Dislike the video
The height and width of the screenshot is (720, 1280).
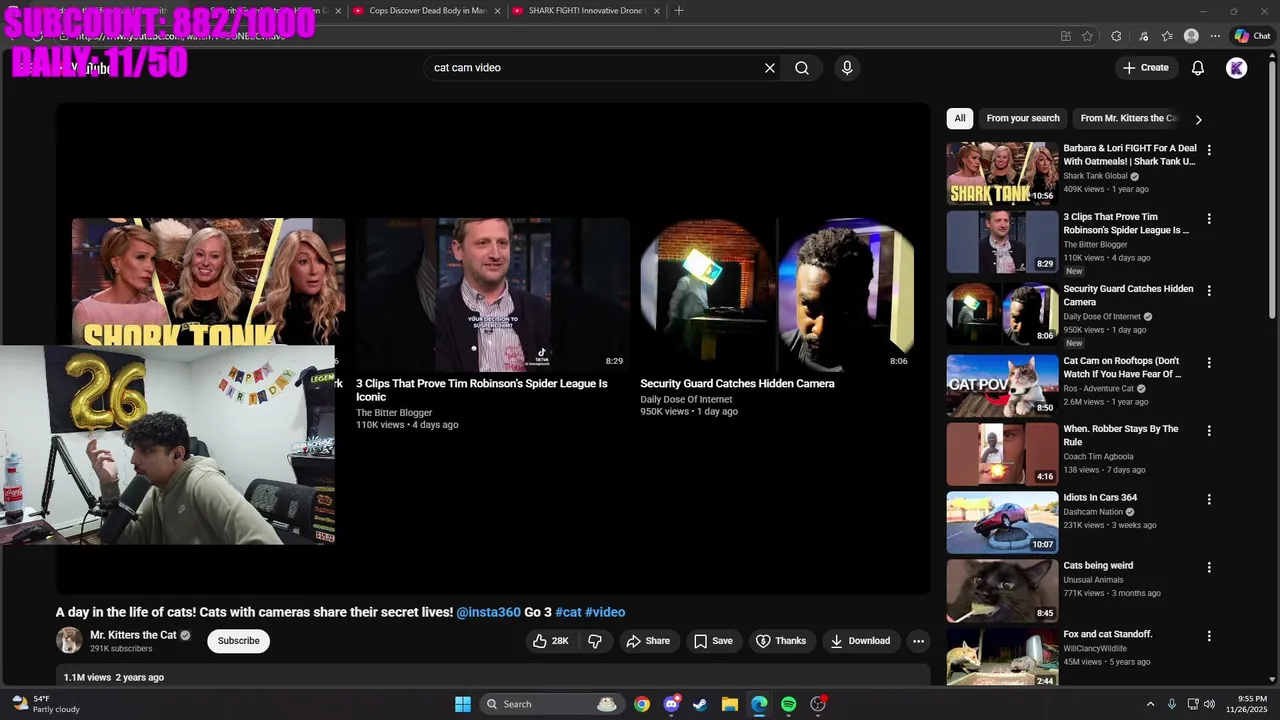coord(595,641)
